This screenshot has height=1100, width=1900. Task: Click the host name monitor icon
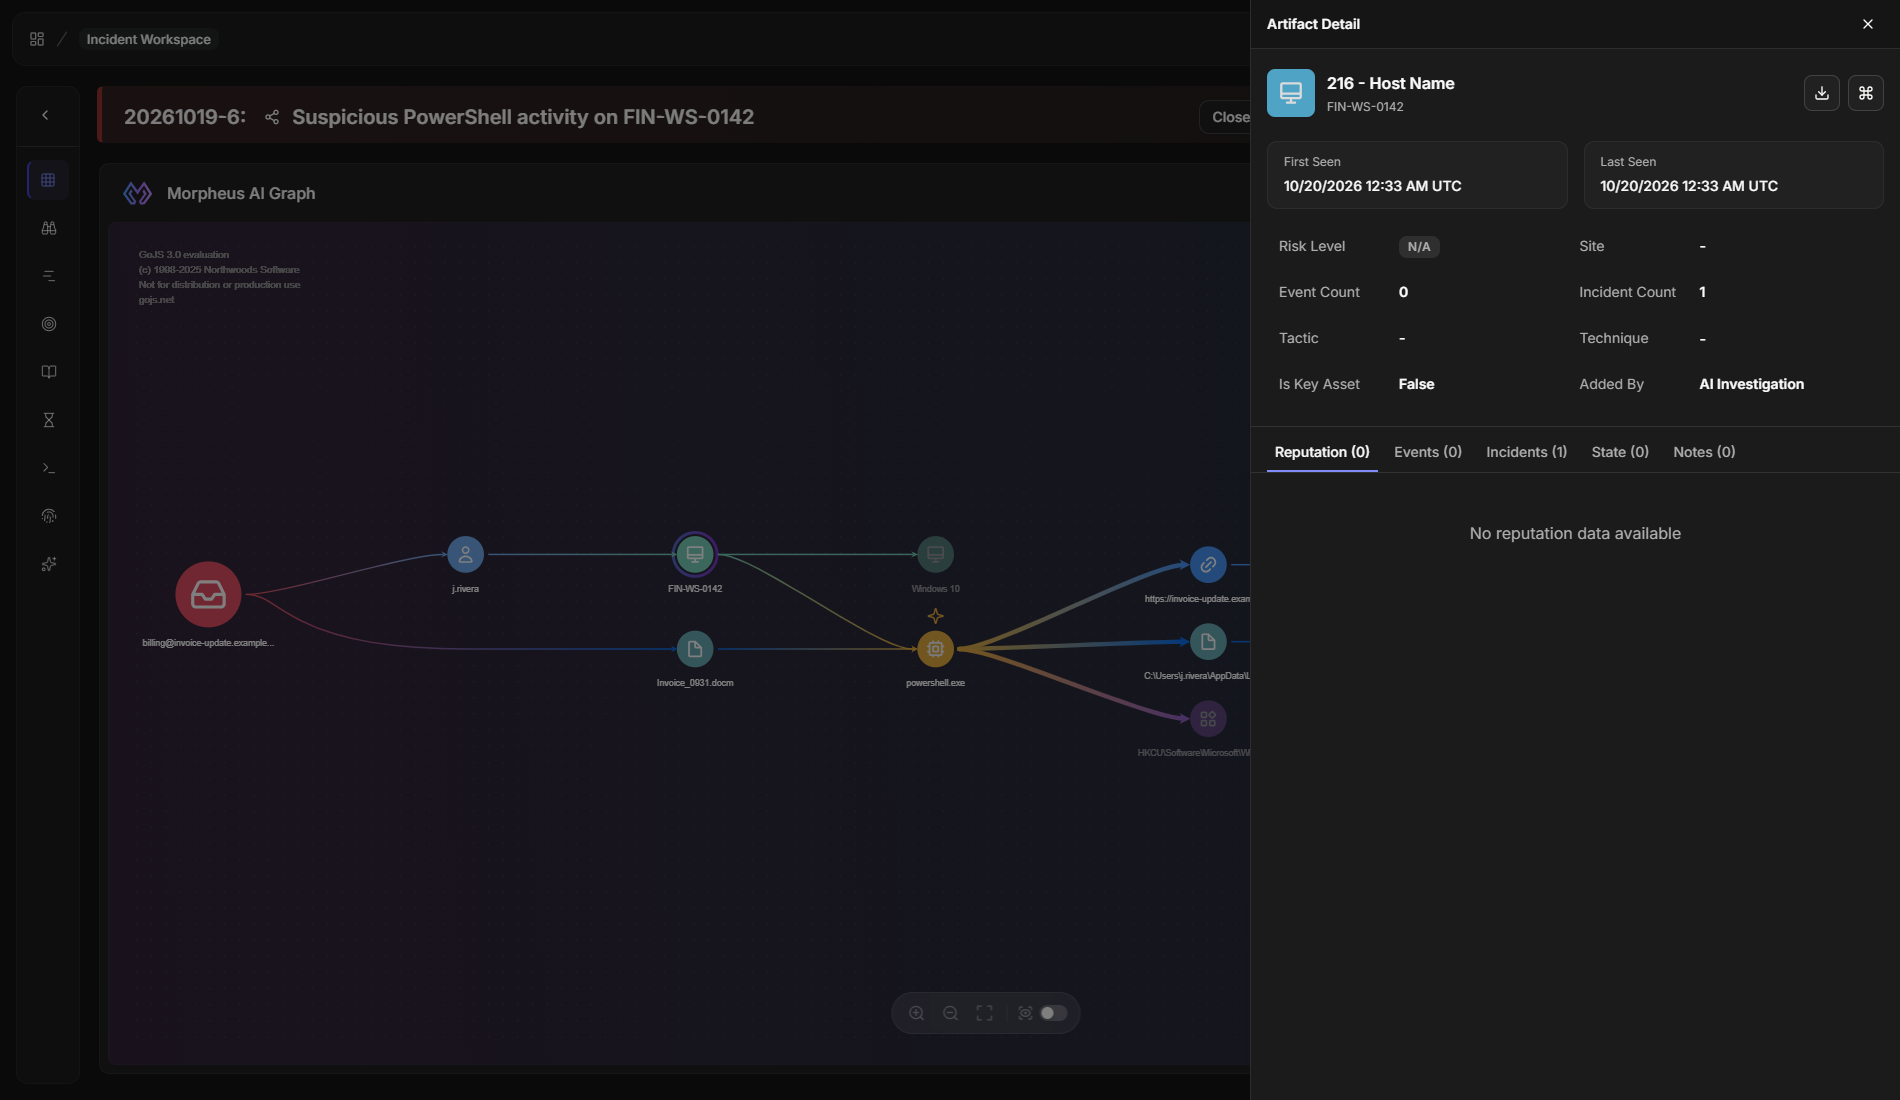click(x=1290, y=93)
